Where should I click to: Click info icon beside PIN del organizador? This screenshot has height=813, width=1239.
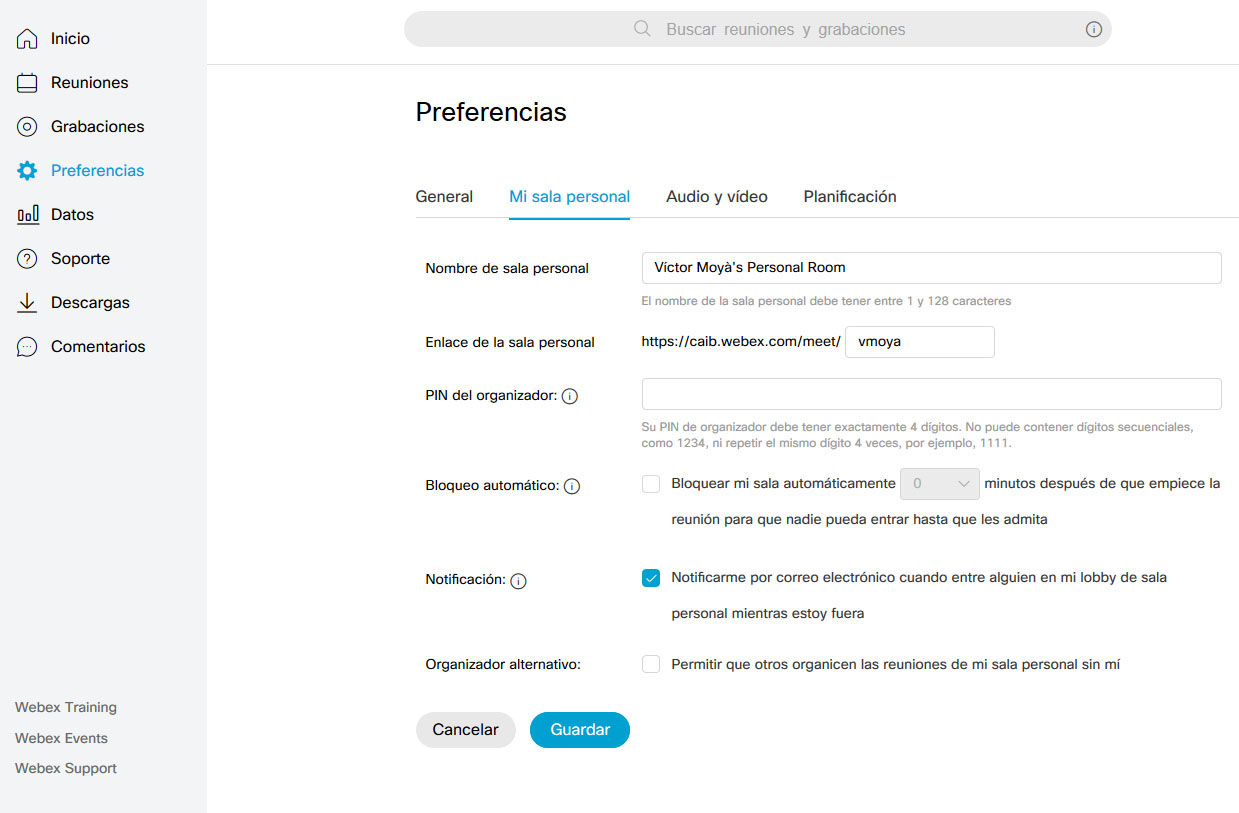click(x=570, y=397)
